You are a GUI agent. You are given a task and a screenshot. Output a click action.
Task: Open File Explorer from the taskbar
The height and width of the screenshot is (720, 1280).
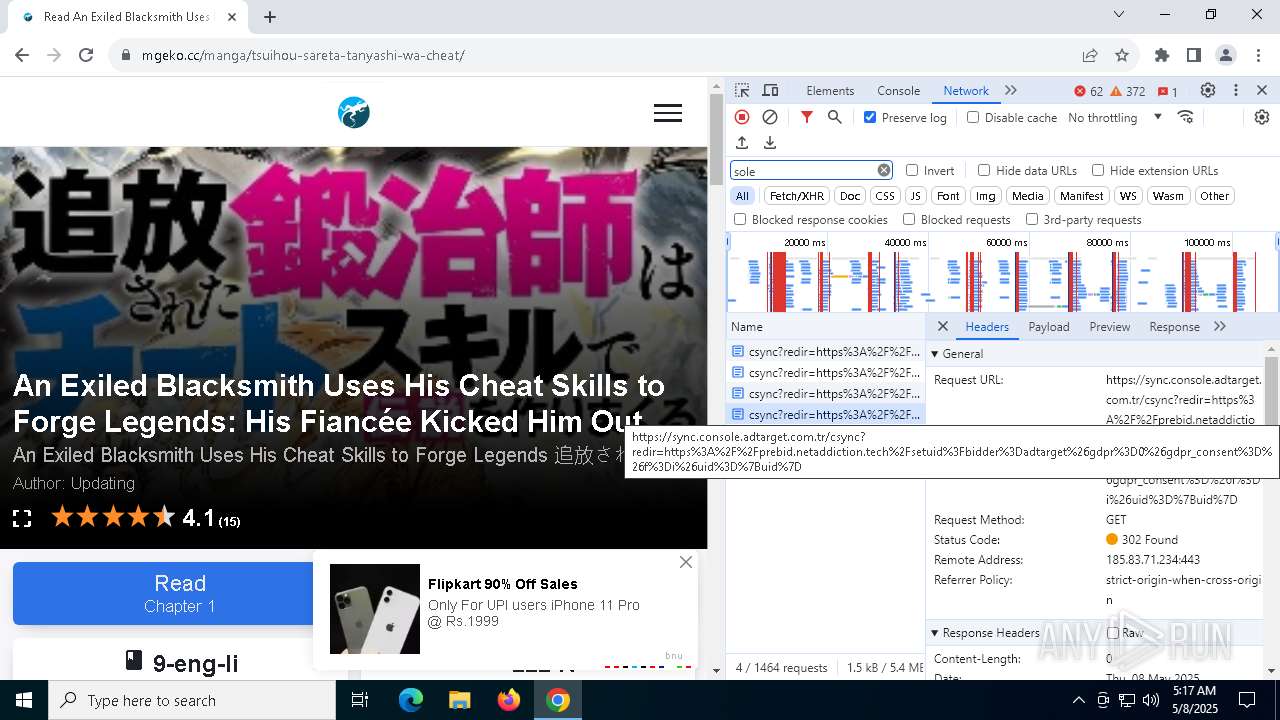pos(460,700)
